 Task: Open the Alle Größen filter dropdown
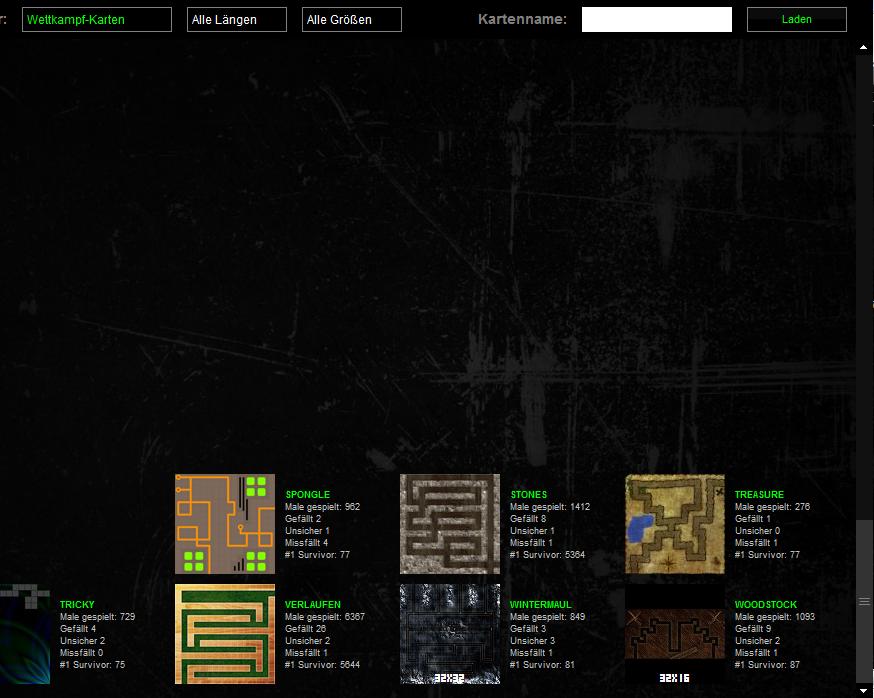(352, 20)
